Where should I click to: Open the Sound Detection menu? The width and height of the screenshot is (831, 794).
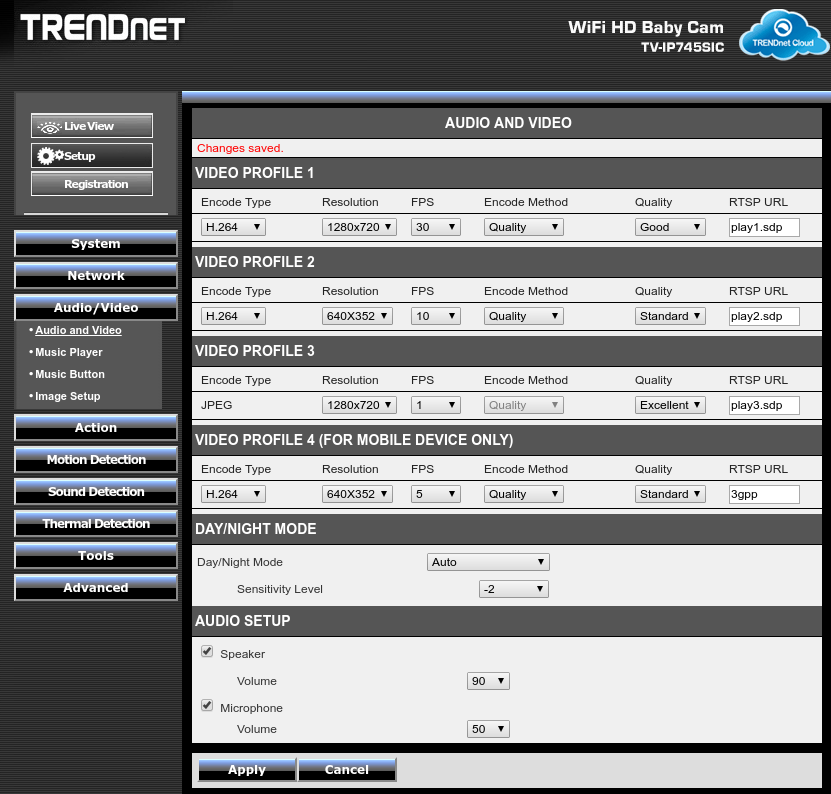pyautogui.click(x=96, y=491)
